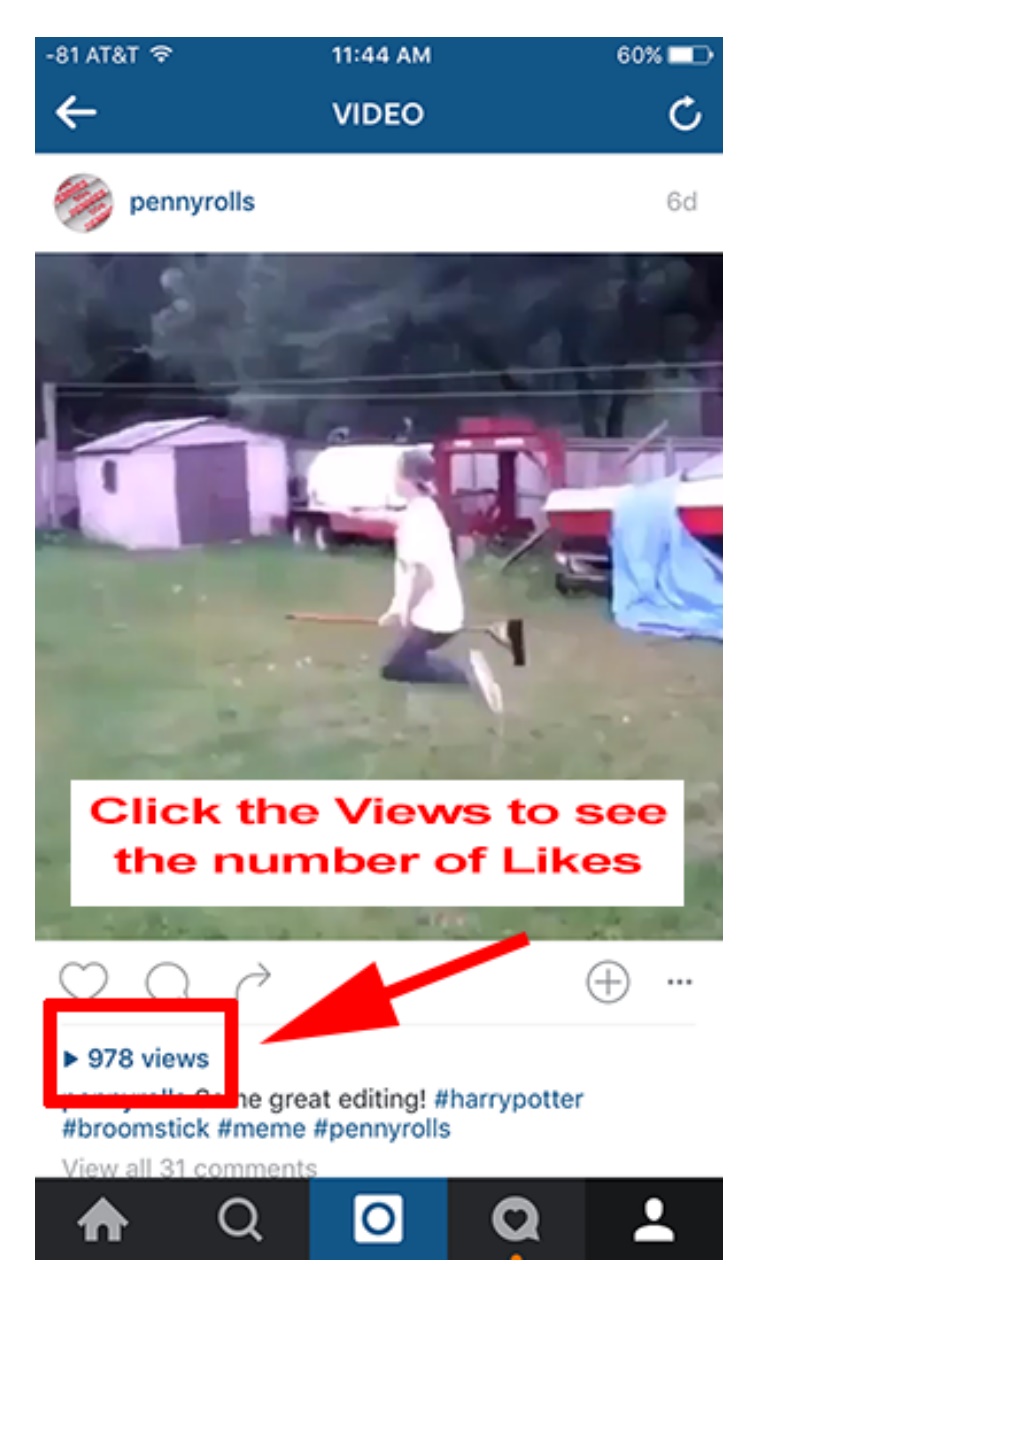Open the #harrypotter hashtag

[x=509, y=1099]
